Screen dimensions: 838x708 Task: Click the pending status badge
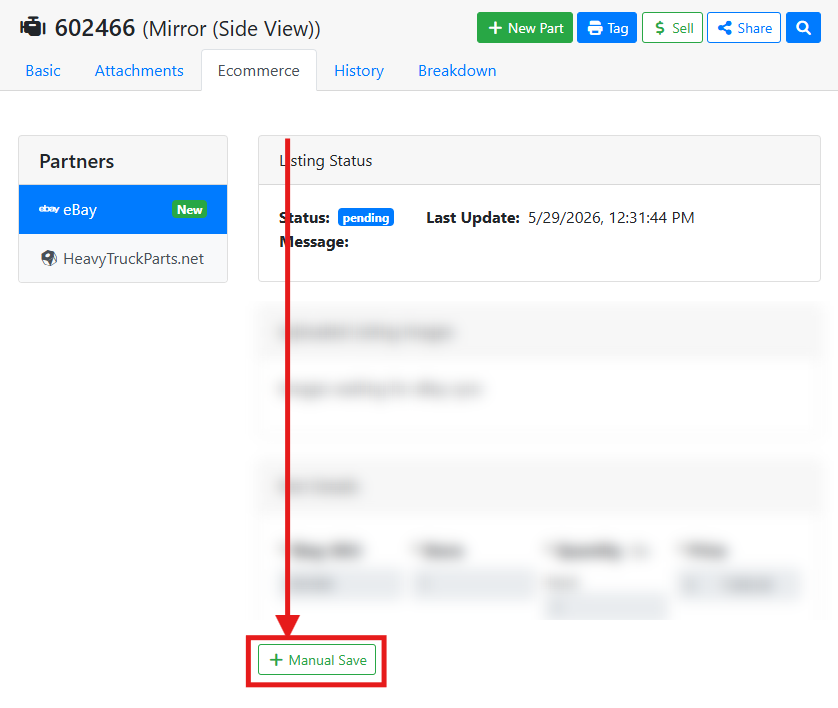point(366,217)
